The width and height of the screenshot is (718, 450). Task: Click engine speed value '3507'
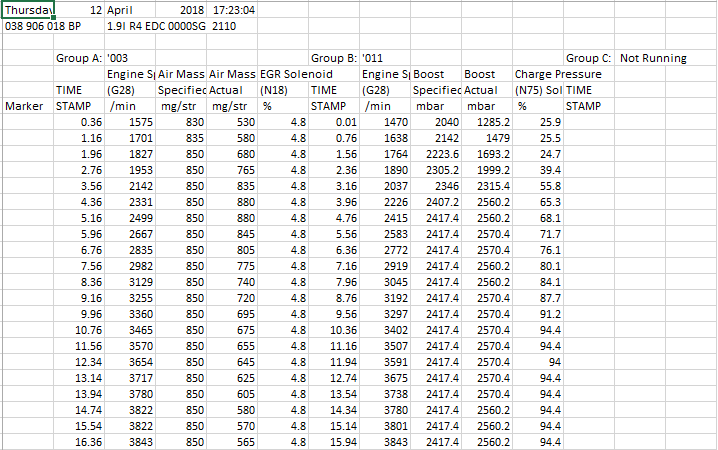(385, 347)
